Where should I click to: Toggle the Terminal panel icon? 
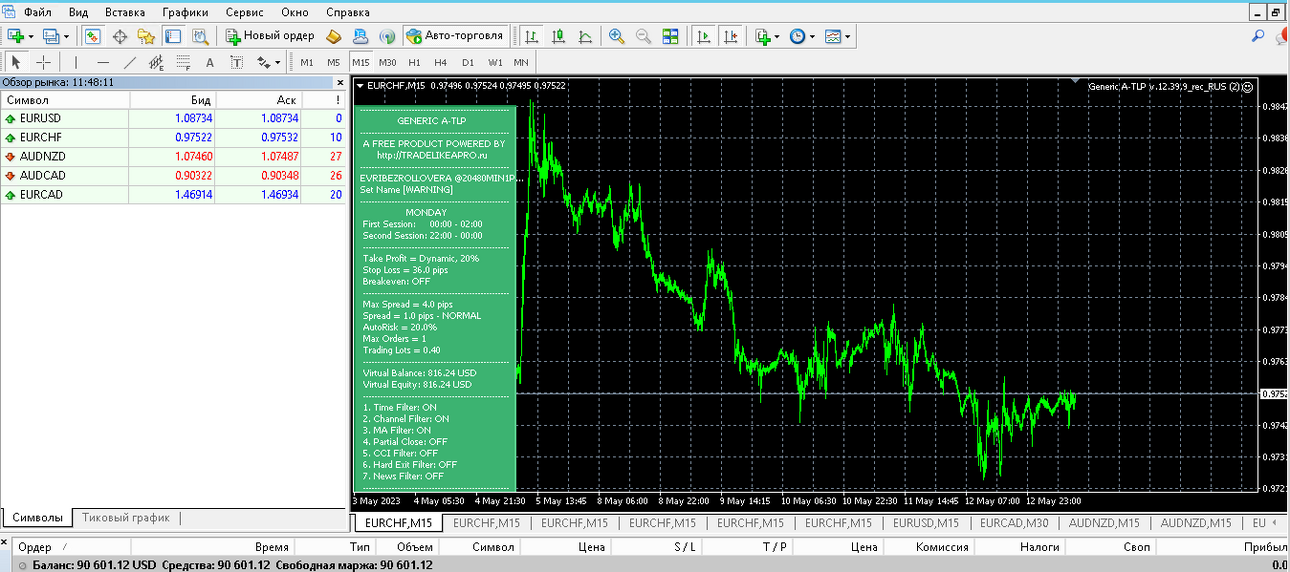173,36
